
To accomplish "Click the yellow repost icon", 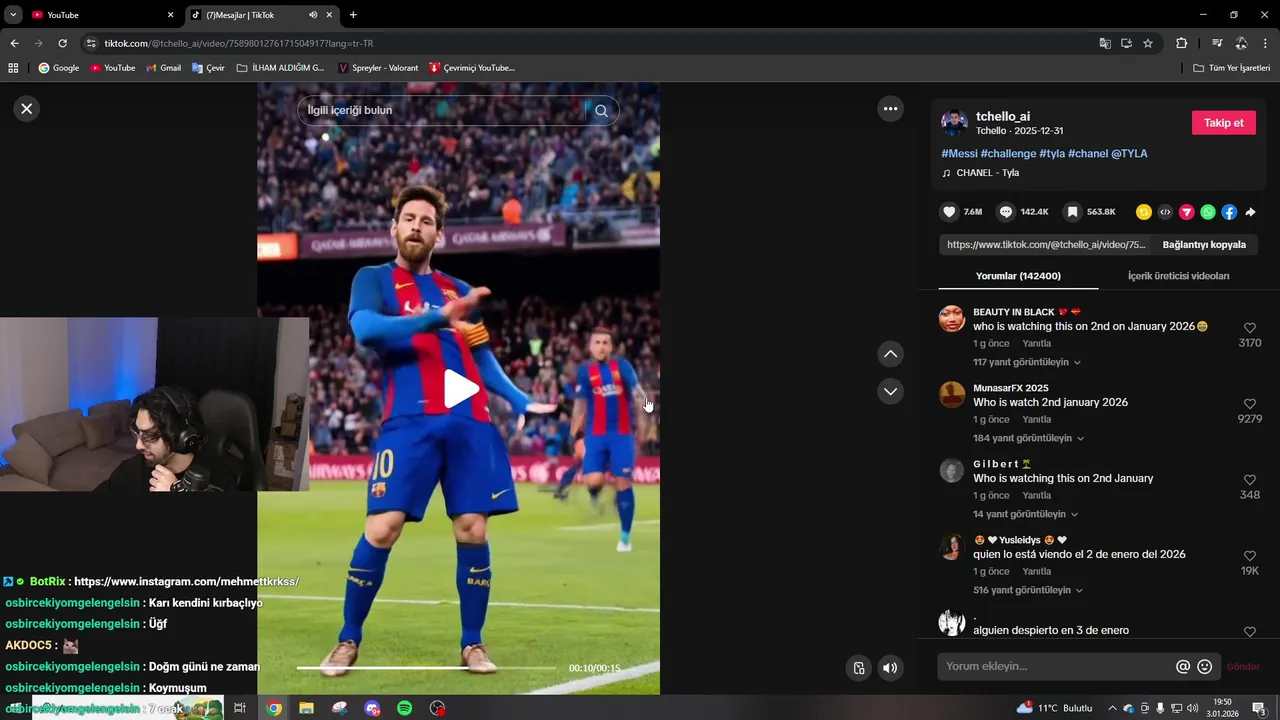I will point(1144,212).
